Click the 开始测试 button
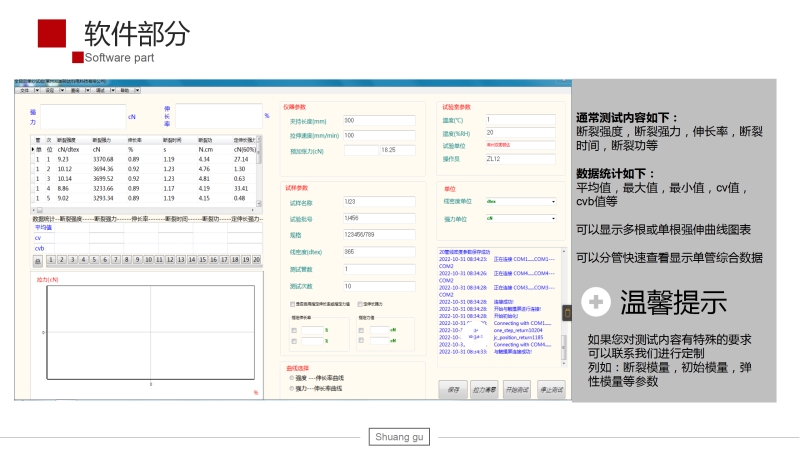The image size is (800, 450). point(515,388)
